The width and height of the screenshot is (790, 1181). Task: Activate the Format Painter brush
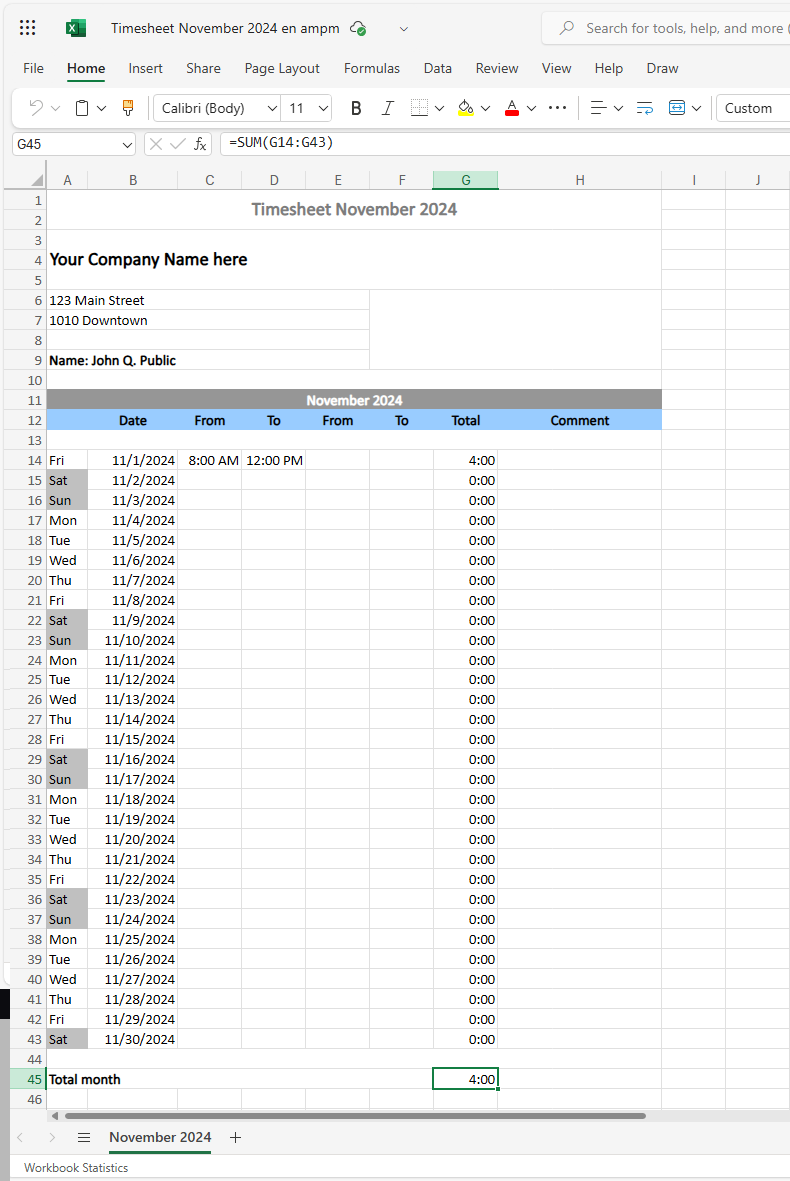[128, 108]
